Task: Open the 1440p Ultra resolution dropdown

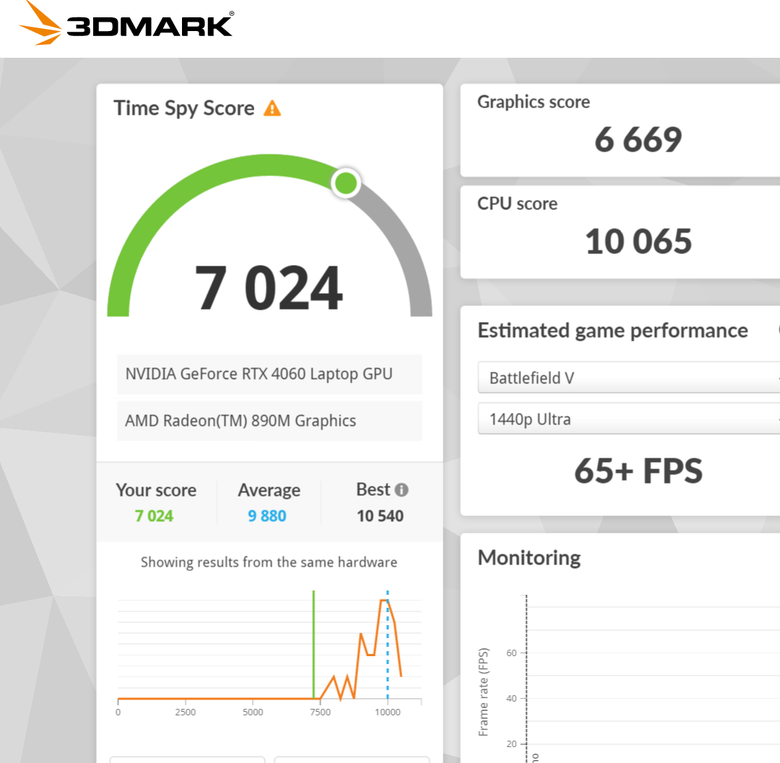Action: (629, 419)
